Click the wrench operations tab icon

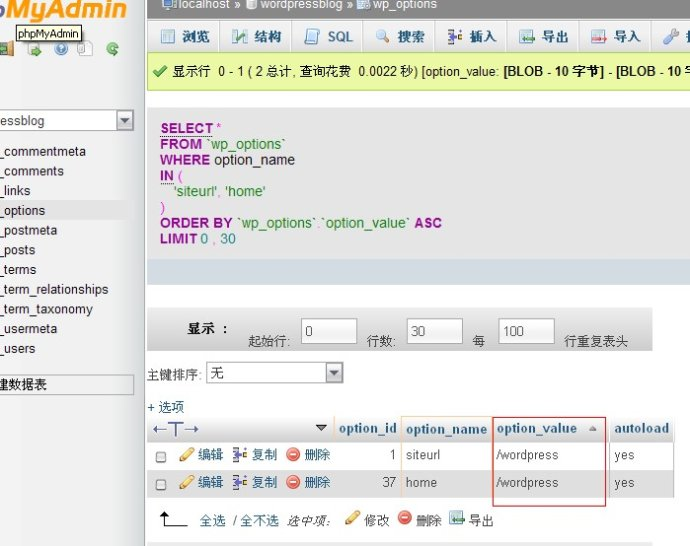click(x=670, y=37)
